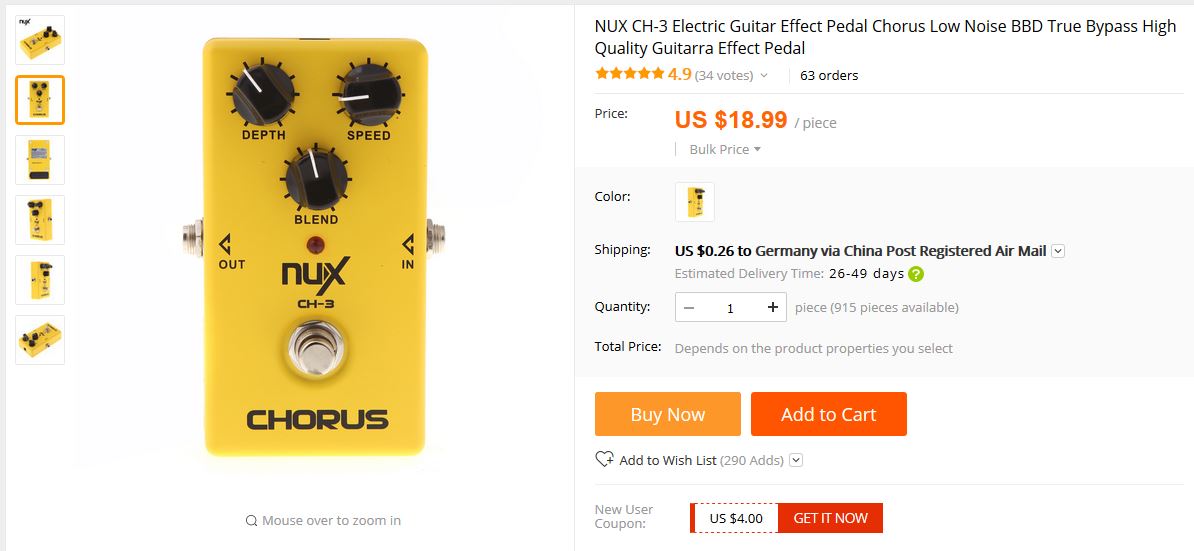Click the main chorus pedal product image
The height and width of the screenshot is (551, 1194).
[314, 247]
